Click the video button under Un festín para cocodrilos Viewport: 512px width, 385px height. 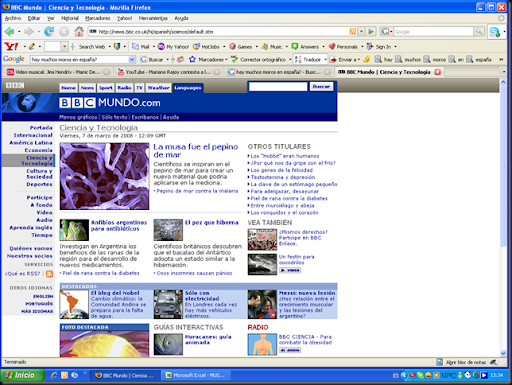pyautogui.click(x=290, y=270)
